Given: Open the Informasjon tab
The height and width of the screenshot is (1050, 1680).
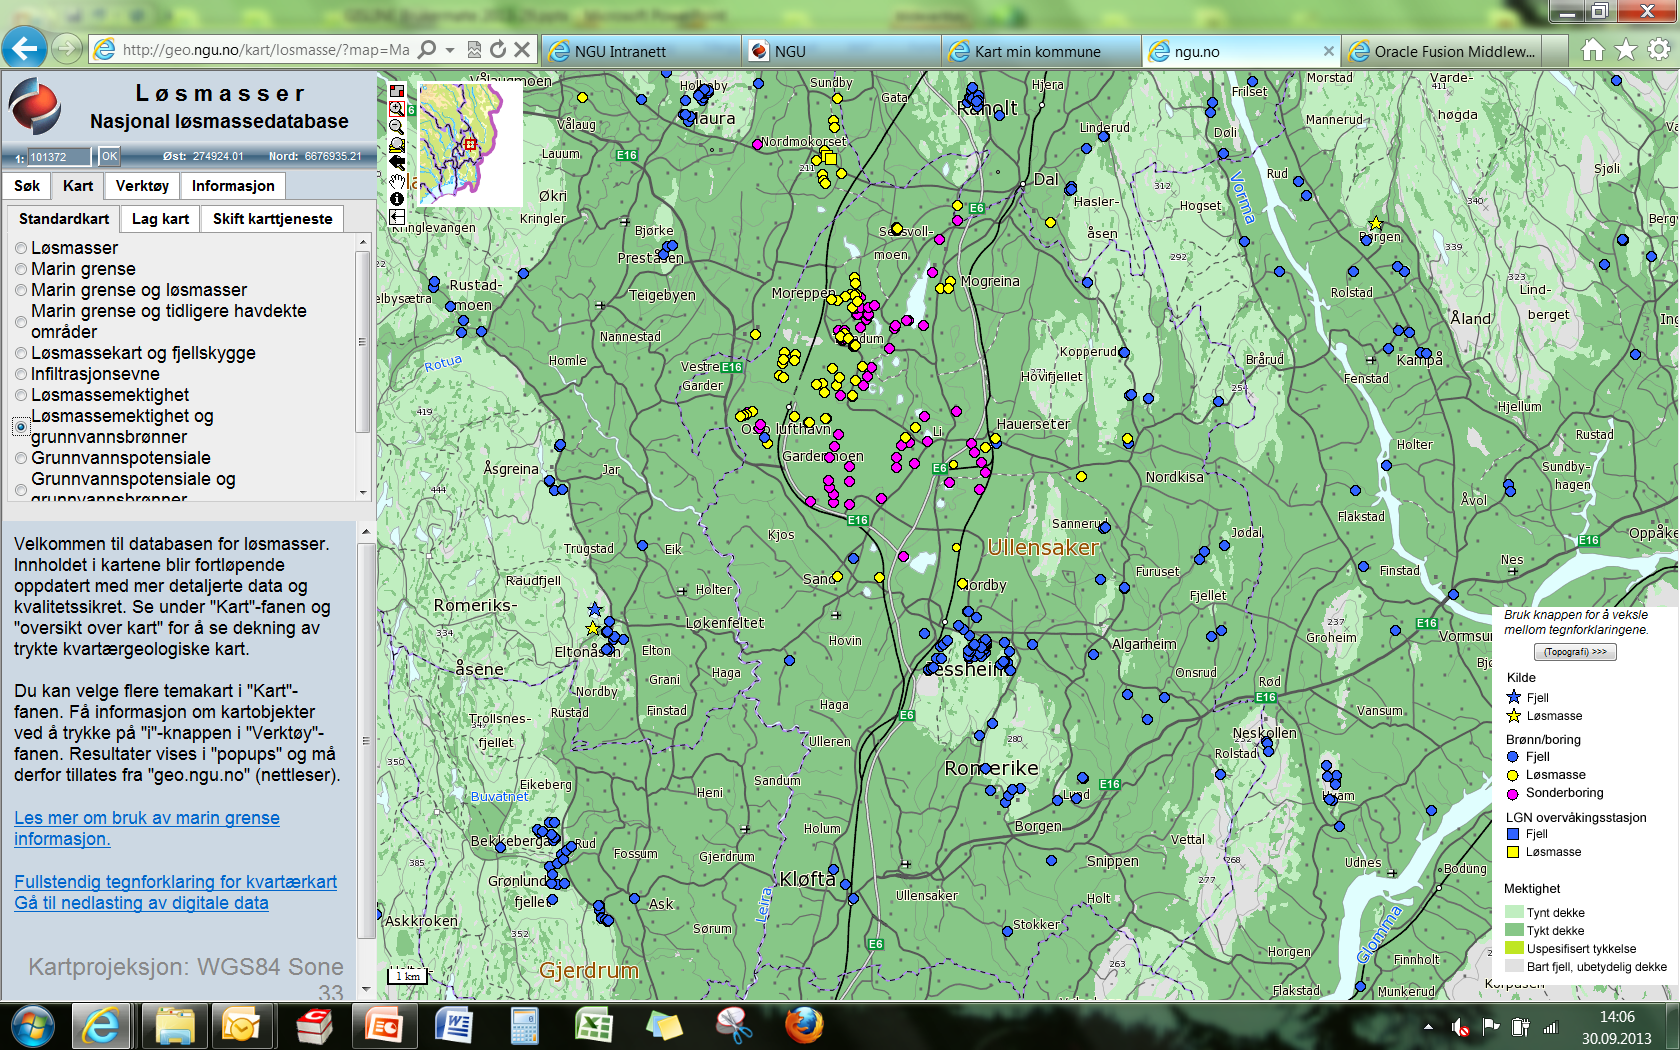Looking at the screenshot, I should [233, 186].
